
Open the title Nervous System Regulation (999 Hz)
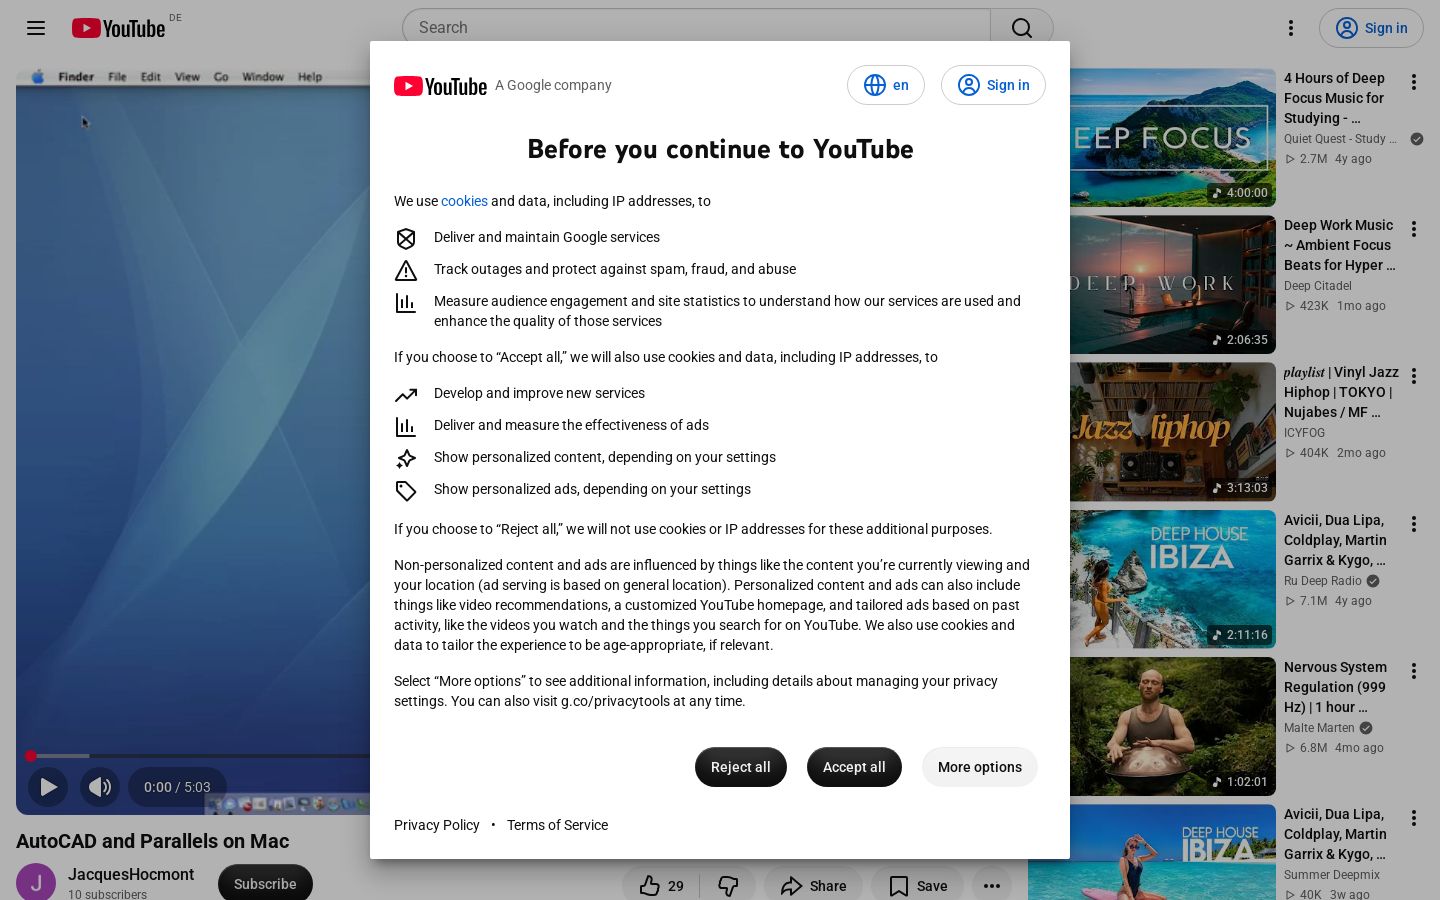[x=1335, y=687]
